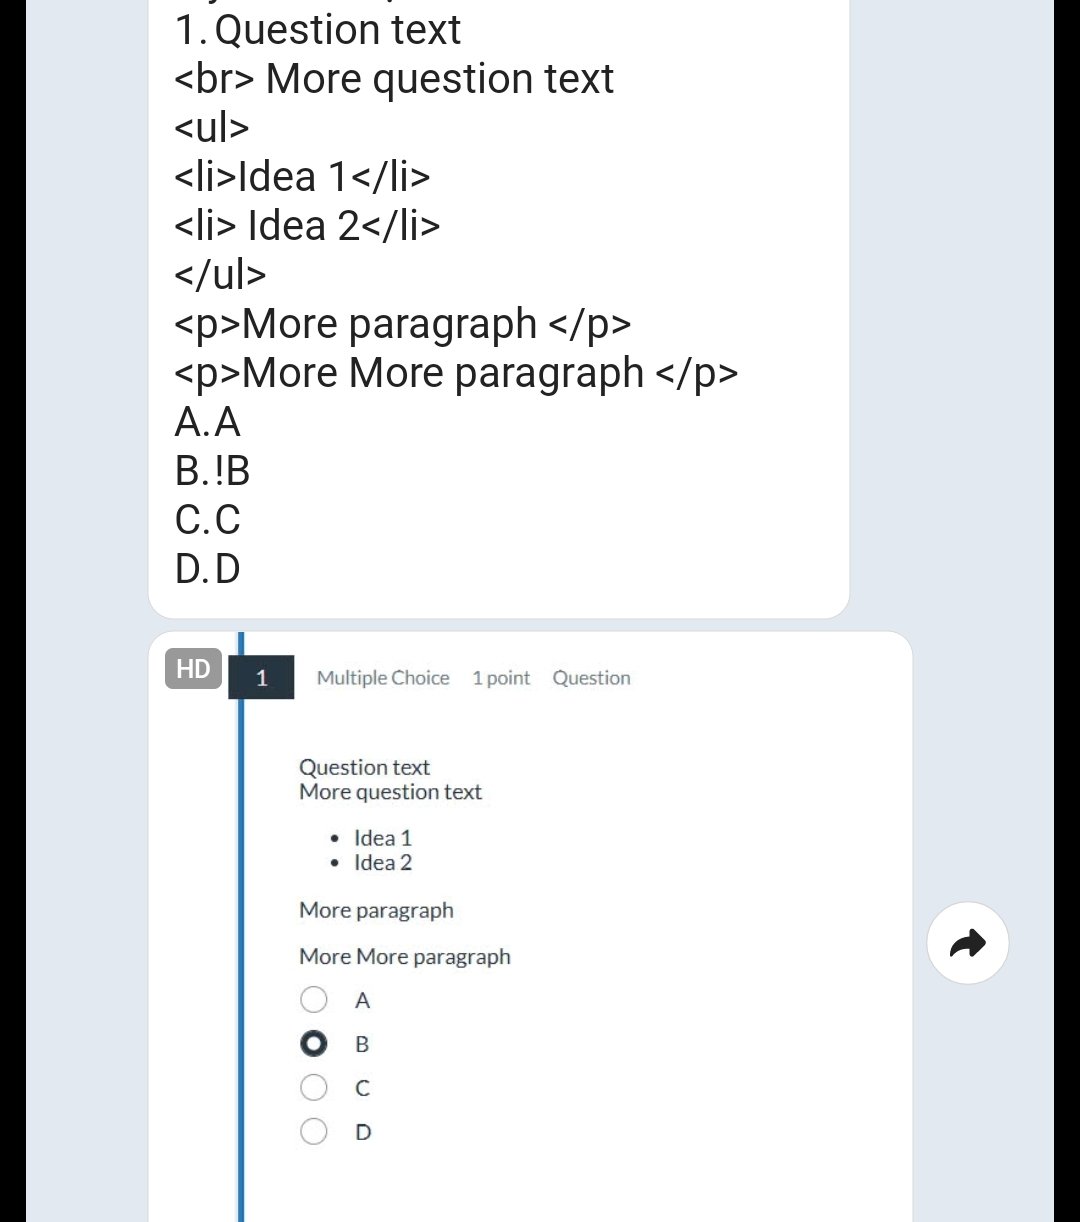Click the Question text heading

coord(364,767)
